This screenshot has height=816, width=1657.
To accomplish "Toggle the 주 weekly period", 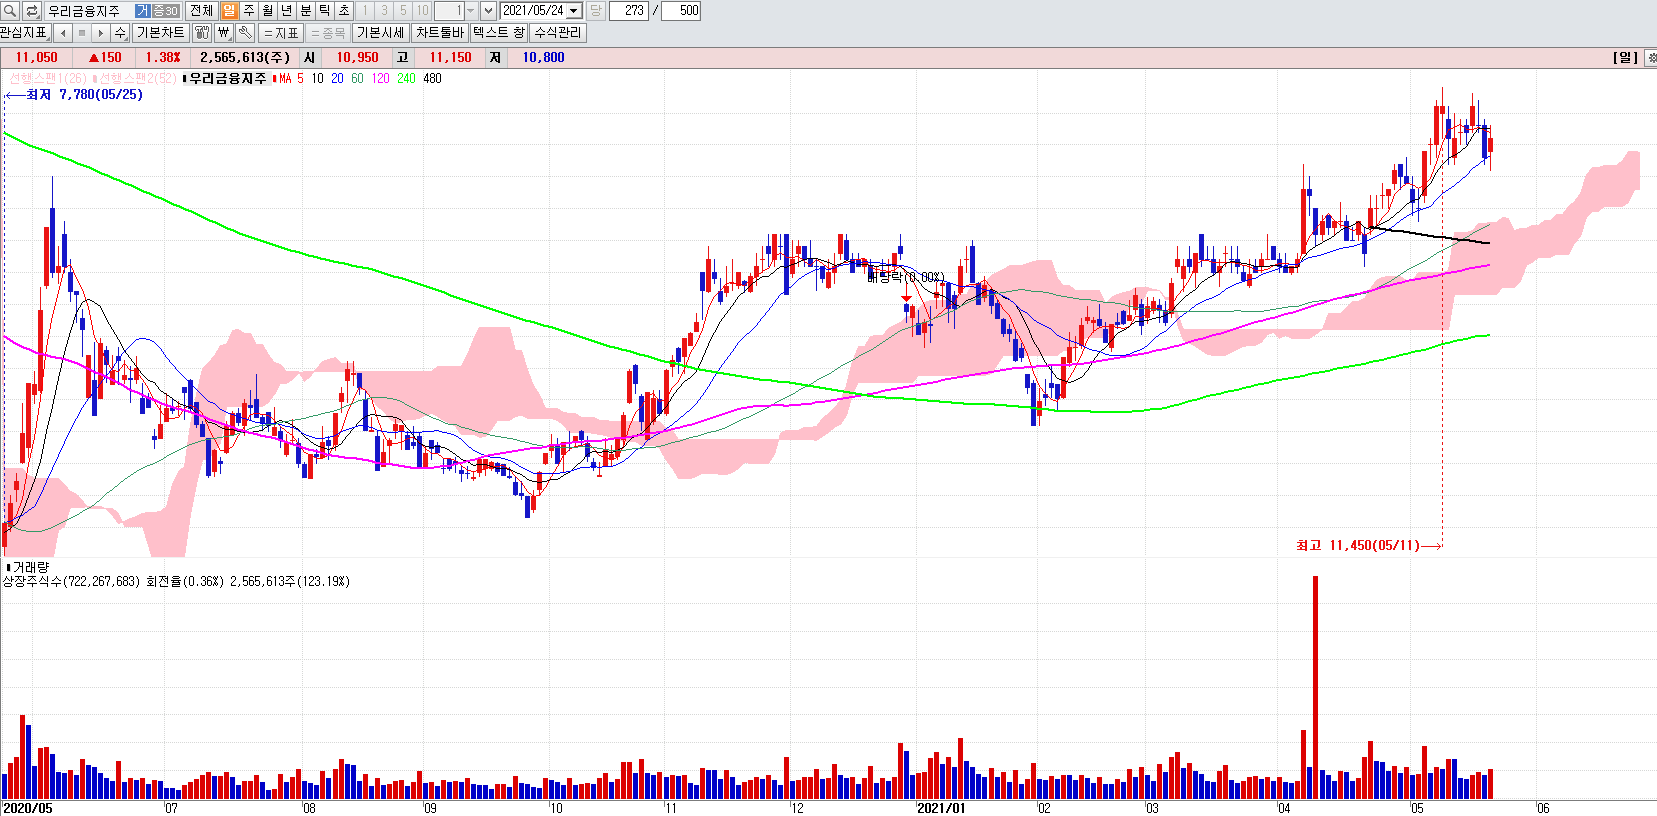I will (x=248, y=10).
